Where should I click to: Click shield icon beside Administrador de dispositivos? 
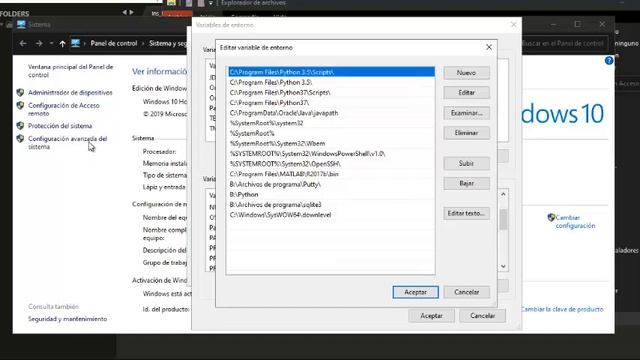(20, 93)
